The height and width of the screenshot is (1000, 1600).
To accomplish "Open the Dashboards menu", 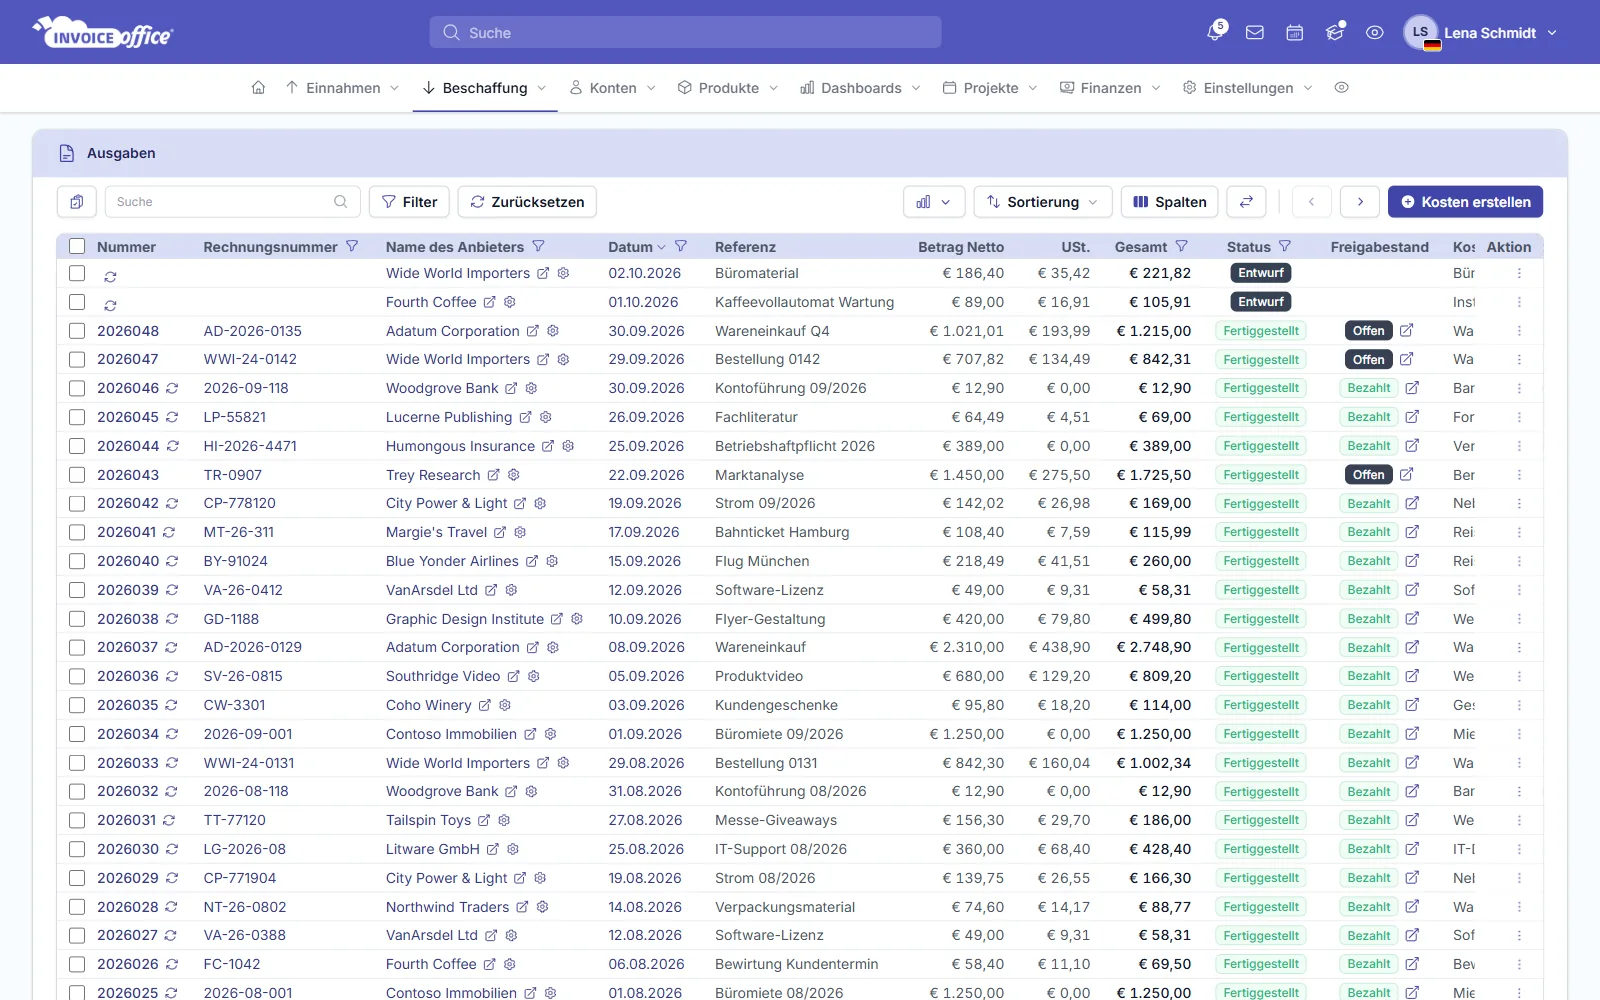I will (x=861, y=88).
